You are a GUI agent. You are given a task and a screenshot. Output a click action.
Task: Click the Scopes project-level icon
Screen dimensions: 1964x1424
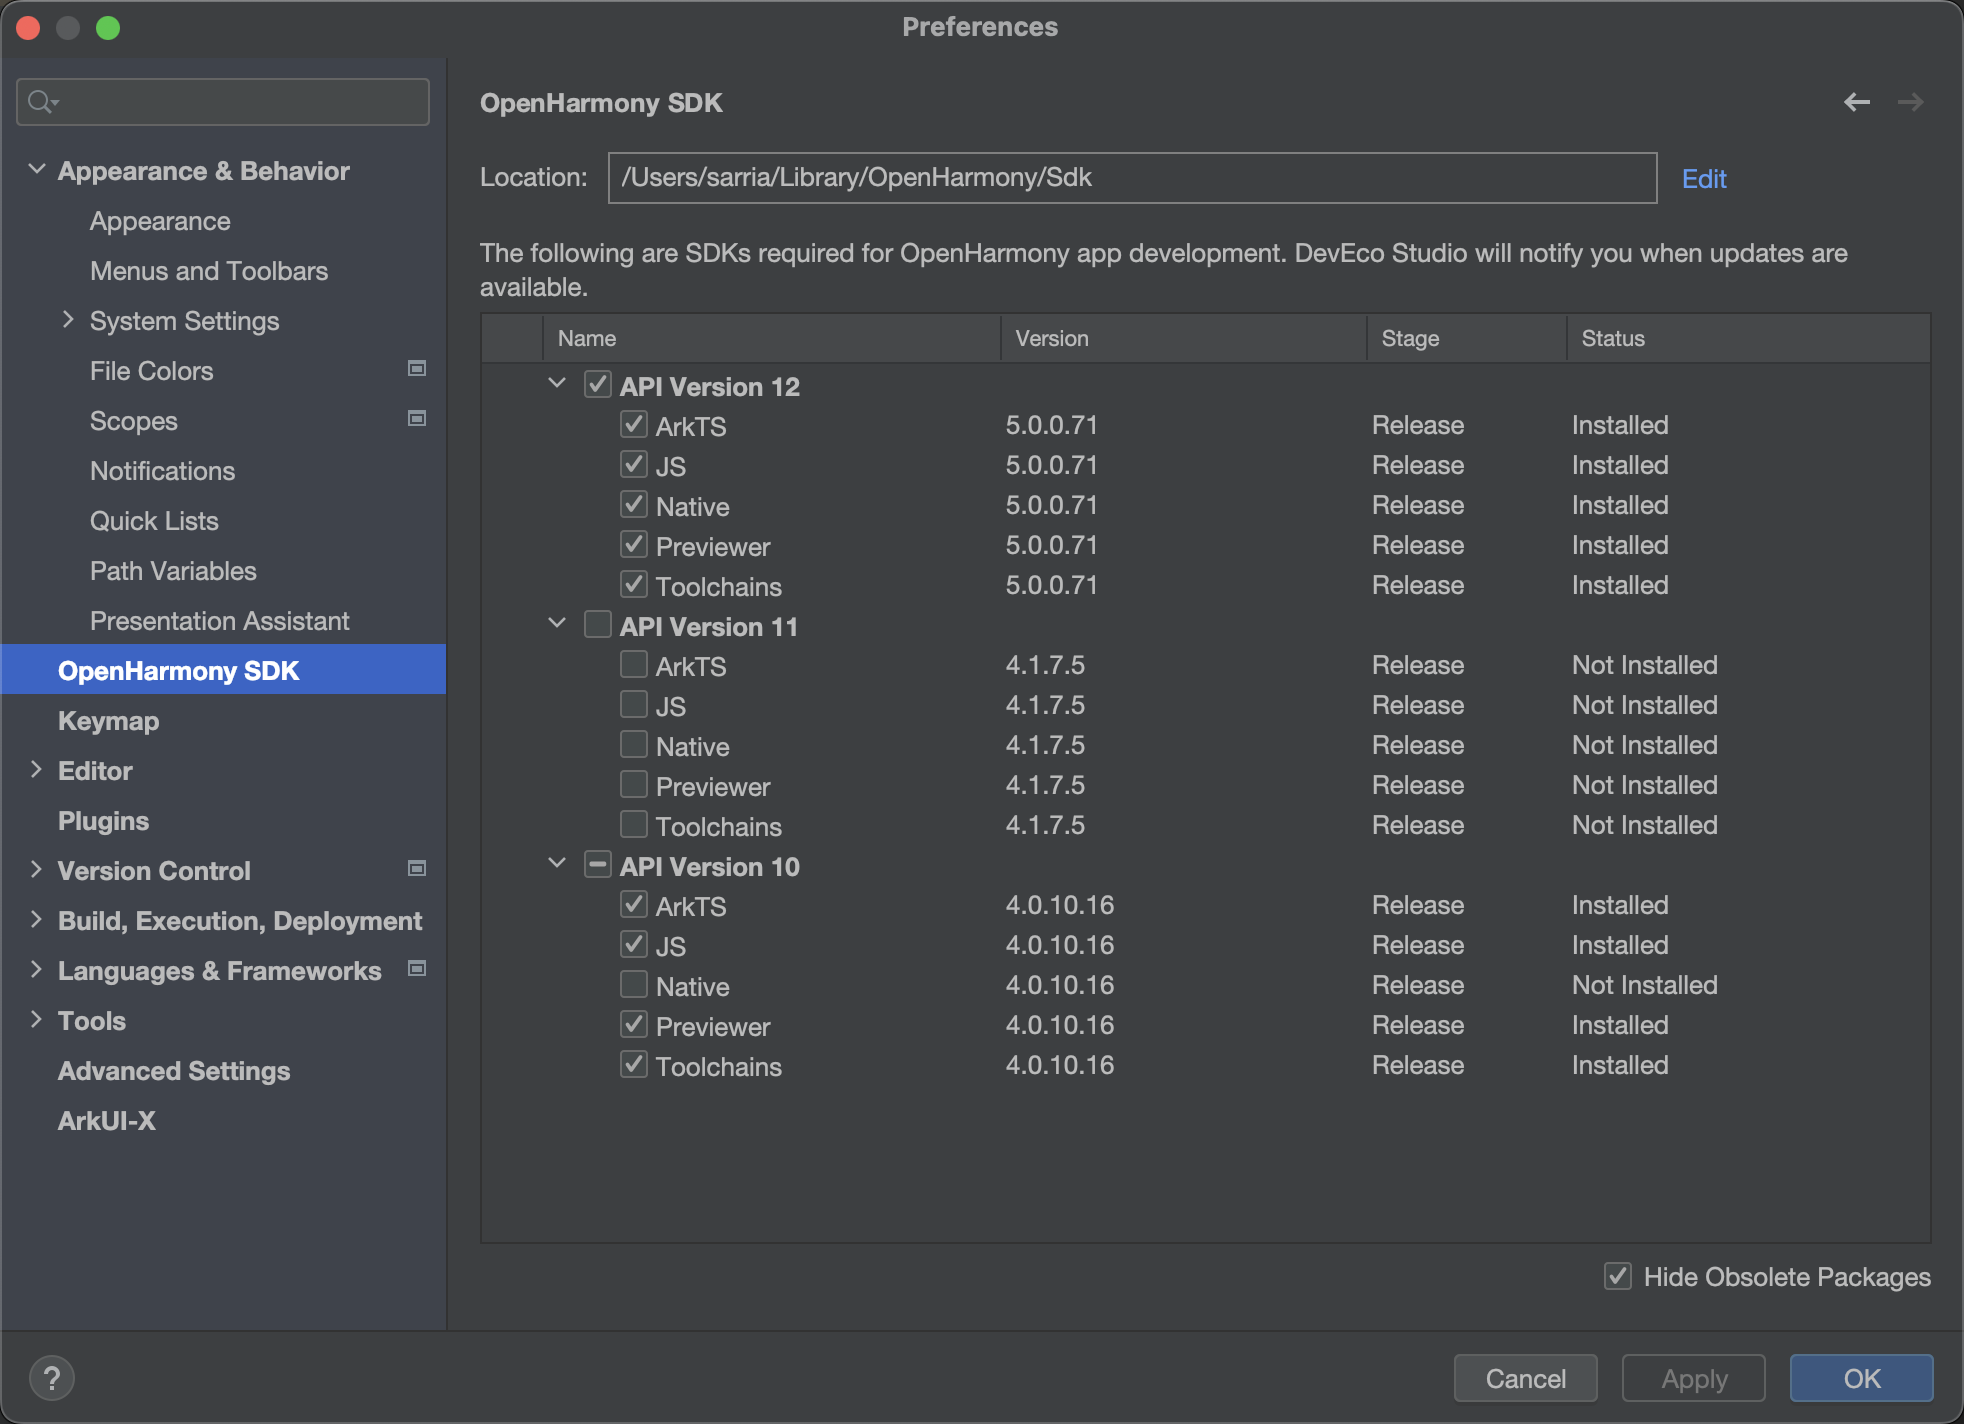(417, 419)
